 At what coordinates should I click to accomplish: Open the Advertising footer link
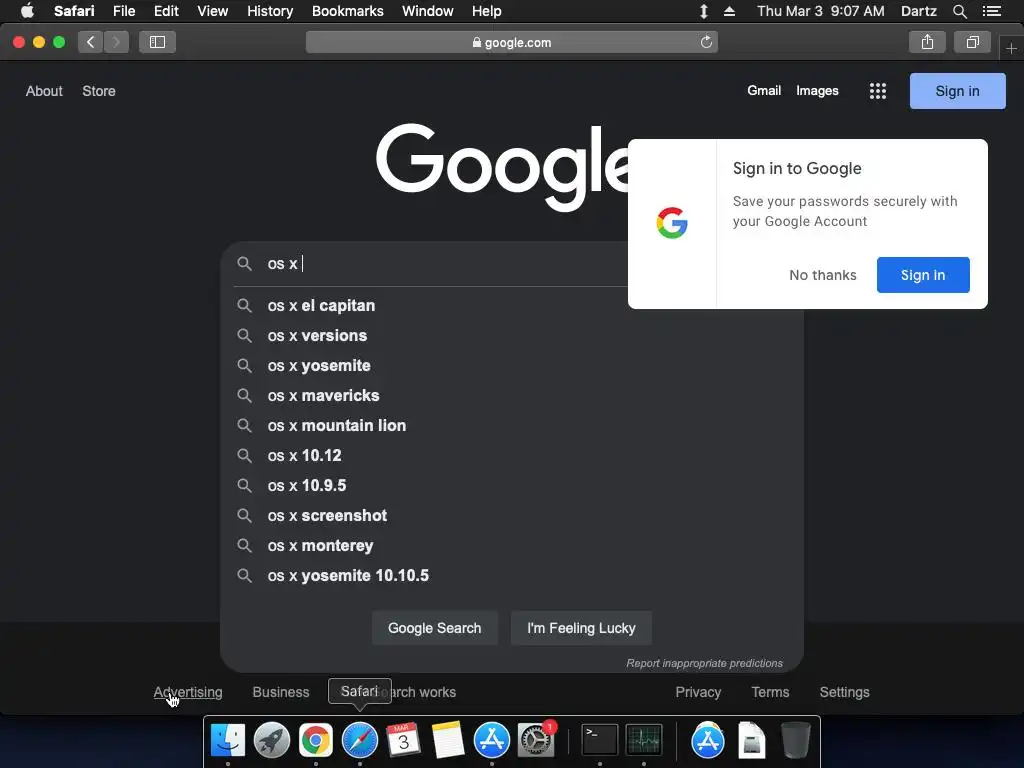pyautogui.click(x=188, y=692)
